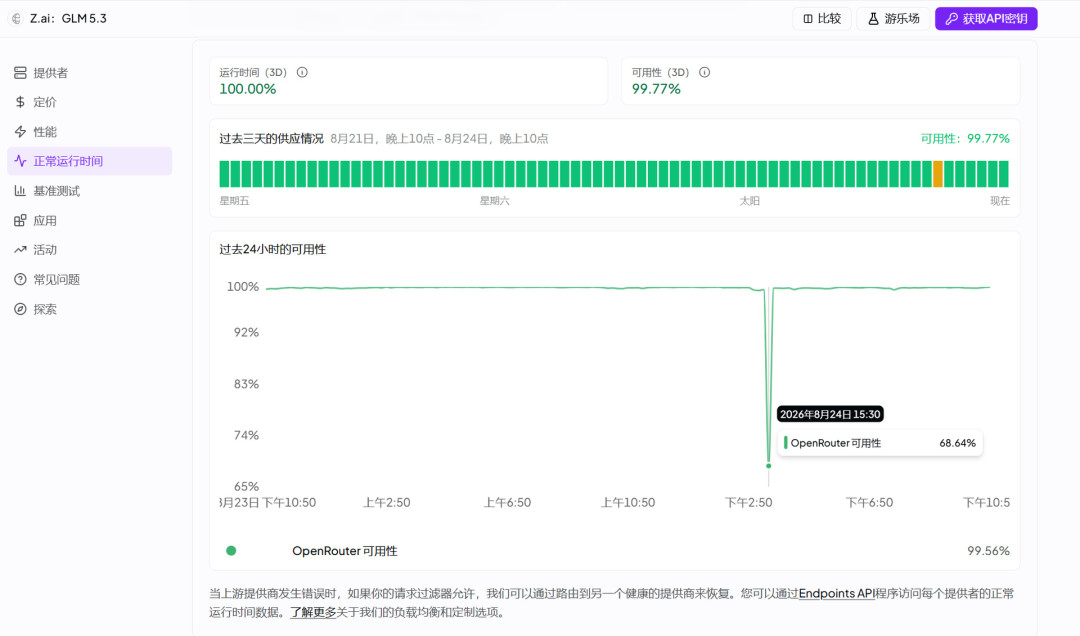Click the 基准测试 bar chart icon
Screen dimensions: 1080x636
20,191
